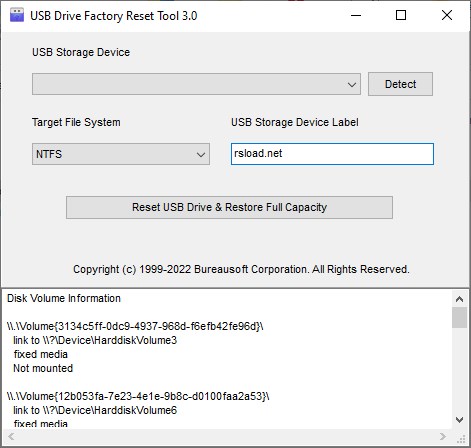Click the vertical scrollbar down arrow in log
Viewport: 471px width, 448px height.
pyautogui.click(x=459, y=420)
